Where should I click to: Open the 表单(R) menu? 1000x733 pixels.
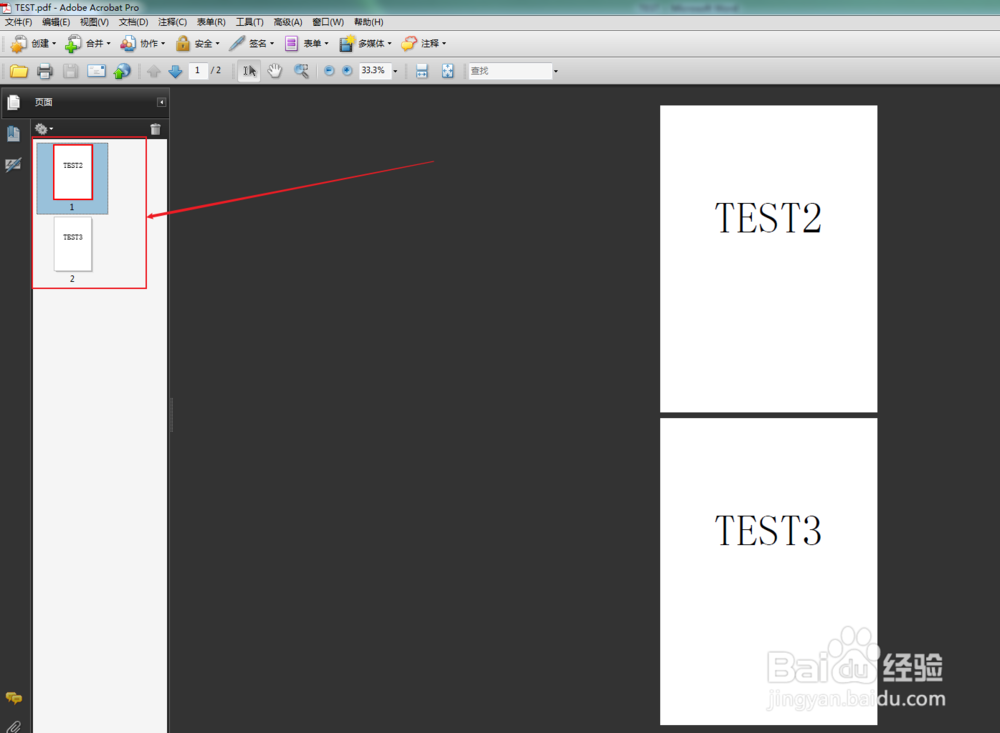coord(211,22)
